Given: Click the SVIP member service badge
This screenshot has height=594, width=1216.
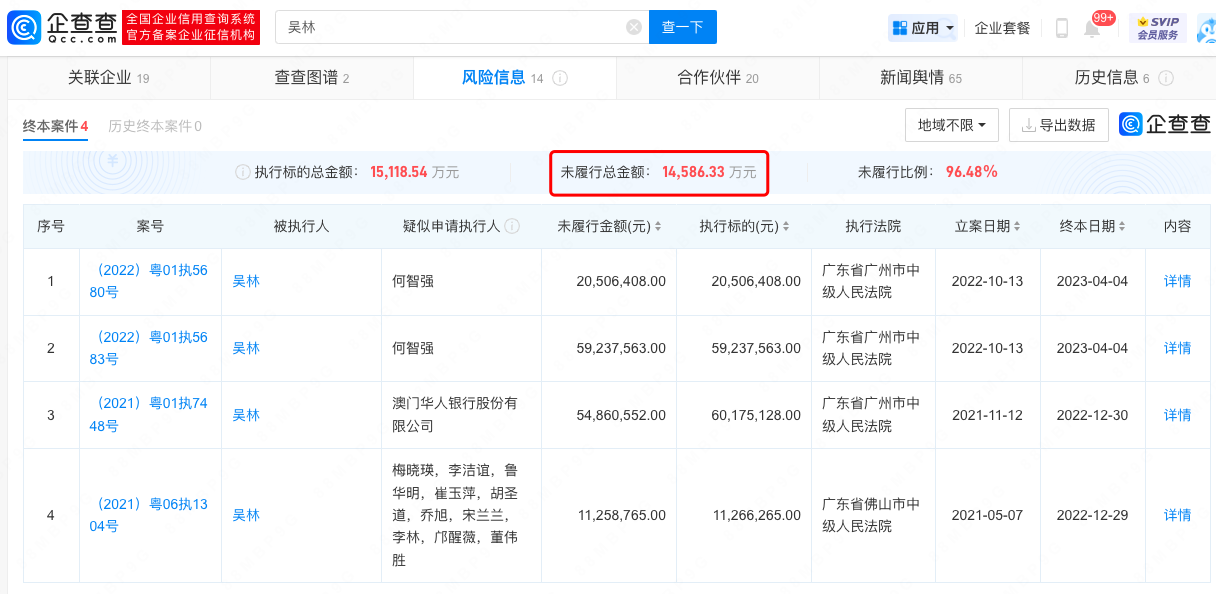Looking at the screenshot, I should pos(1157,28).
